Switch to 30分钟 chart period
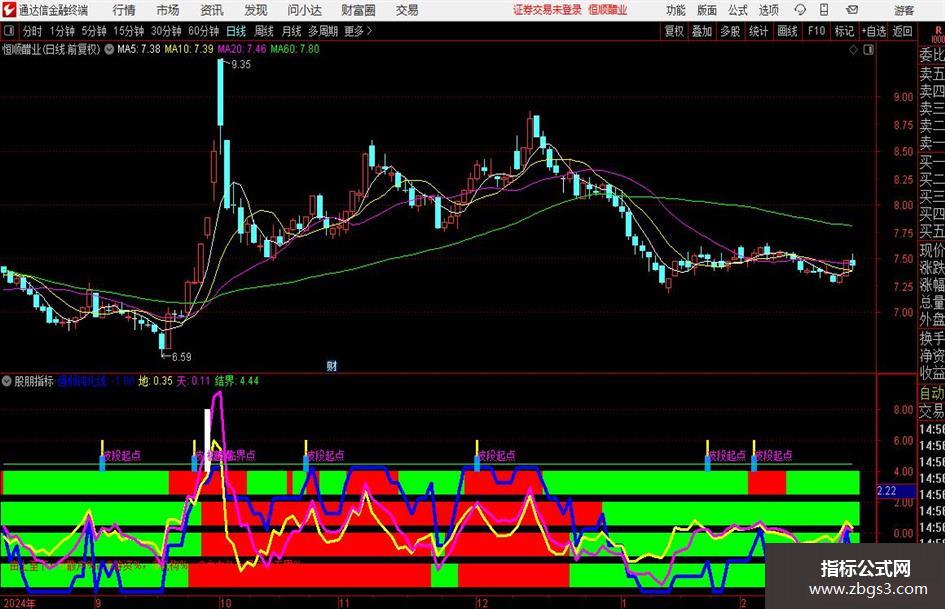Viewport: 945px width, 609px height. [166, 31]
